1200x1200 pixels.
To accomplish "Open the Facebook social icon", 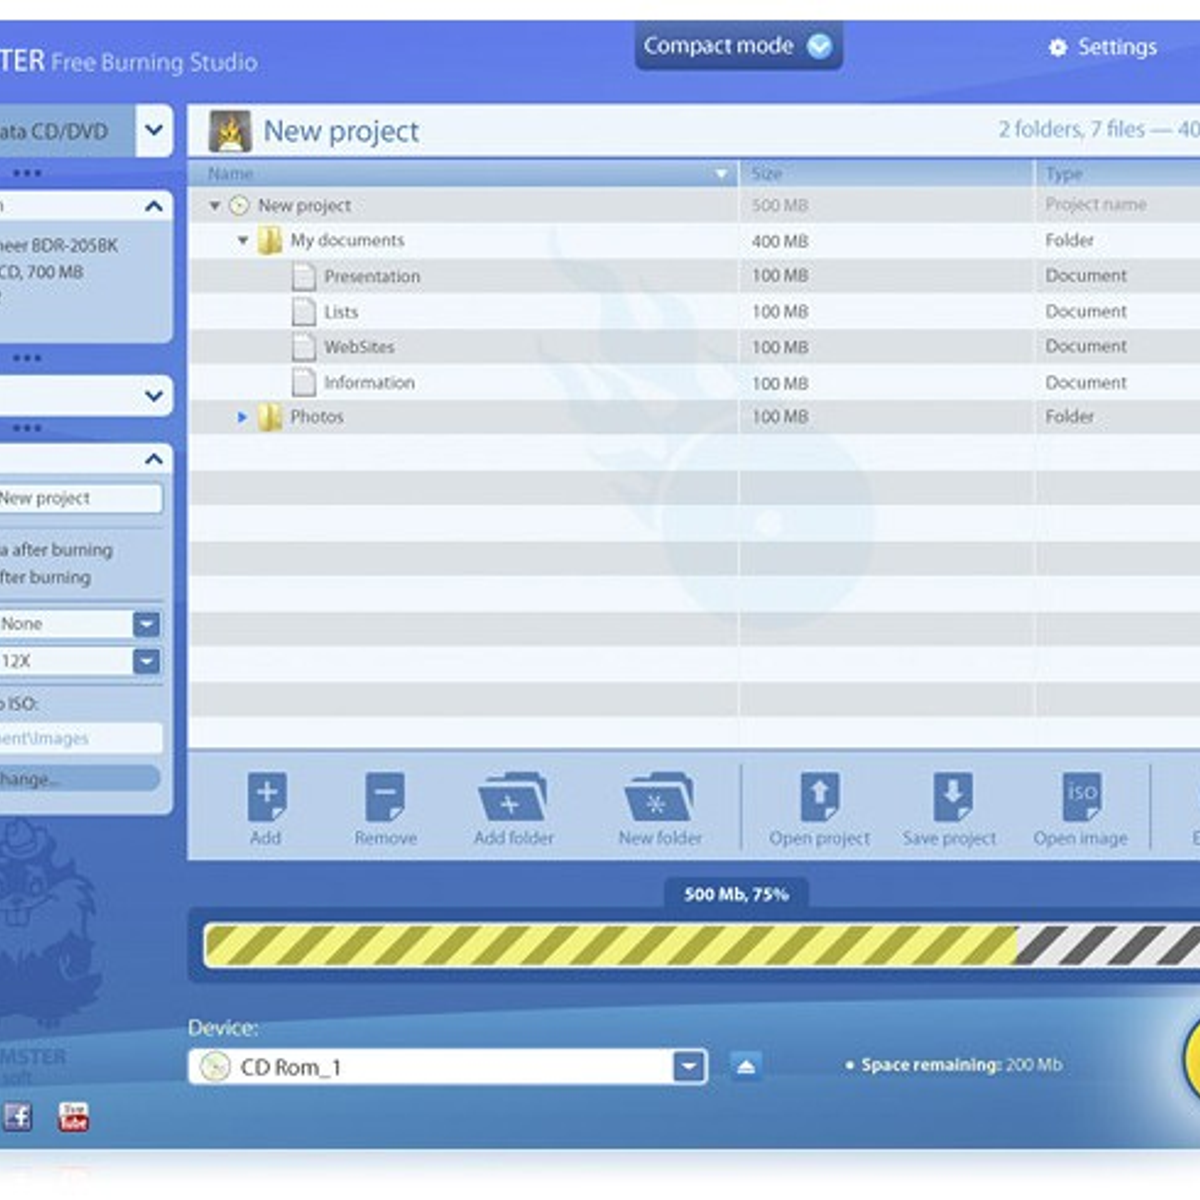I will [x=17, y=1116].
